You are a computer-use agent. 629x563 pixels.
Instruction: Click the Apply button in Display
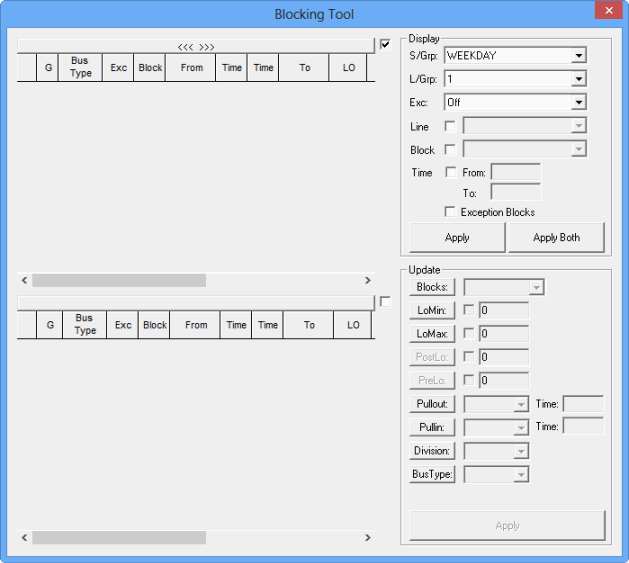(457, 238)
